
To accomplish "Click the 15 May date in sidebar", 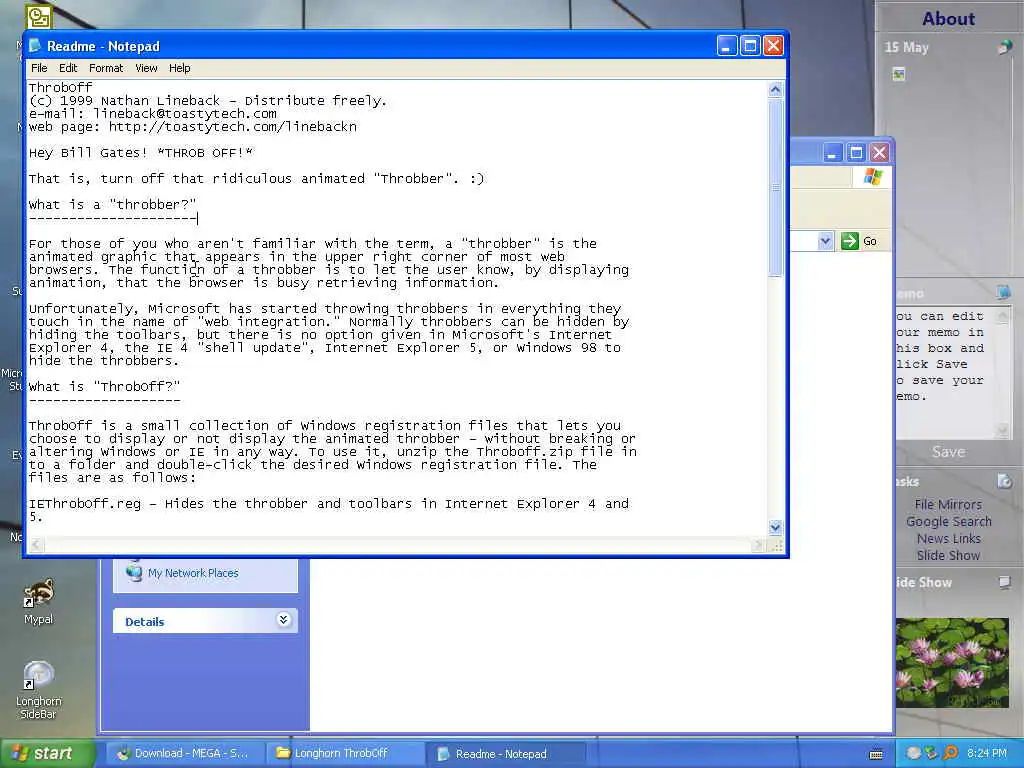I will 906,47.
